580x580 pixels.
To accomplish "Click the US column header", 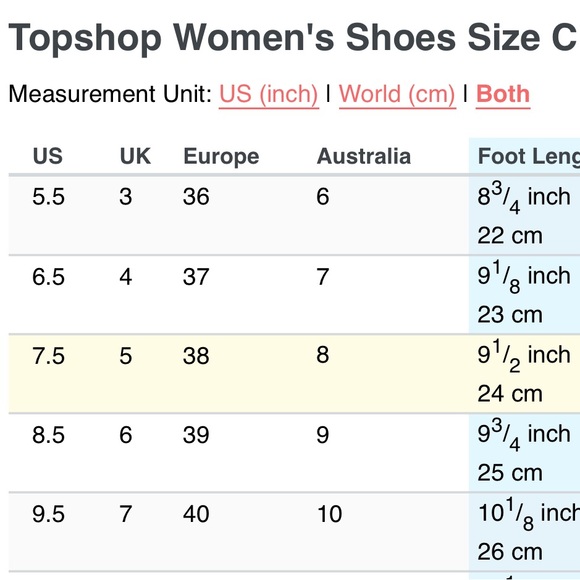I will [x=48, y=156].
